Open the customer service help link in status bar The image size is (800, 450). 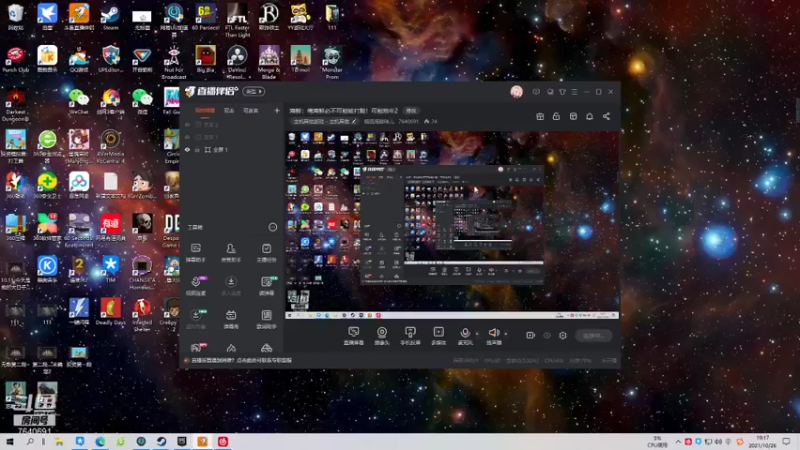240,360
